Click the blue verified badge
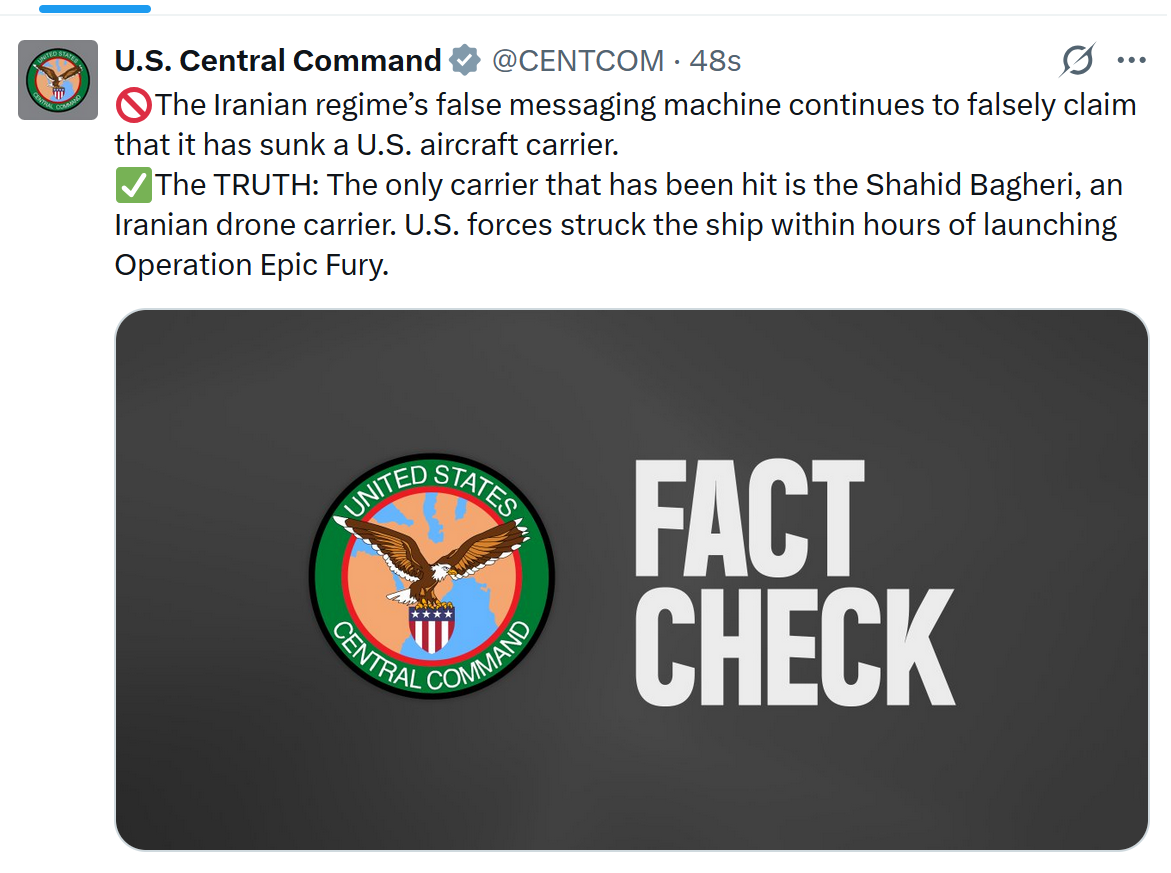The image size is (1171, 873). pyautogui.click(x=464, y=61)
